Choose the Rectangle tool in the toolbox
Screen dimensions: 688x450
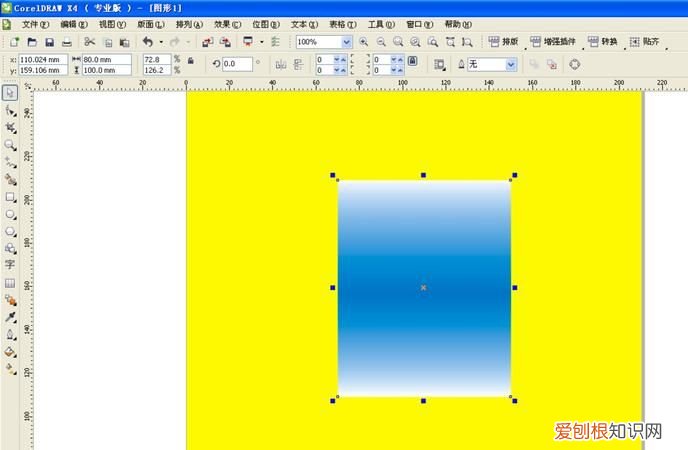pos(10,197)
